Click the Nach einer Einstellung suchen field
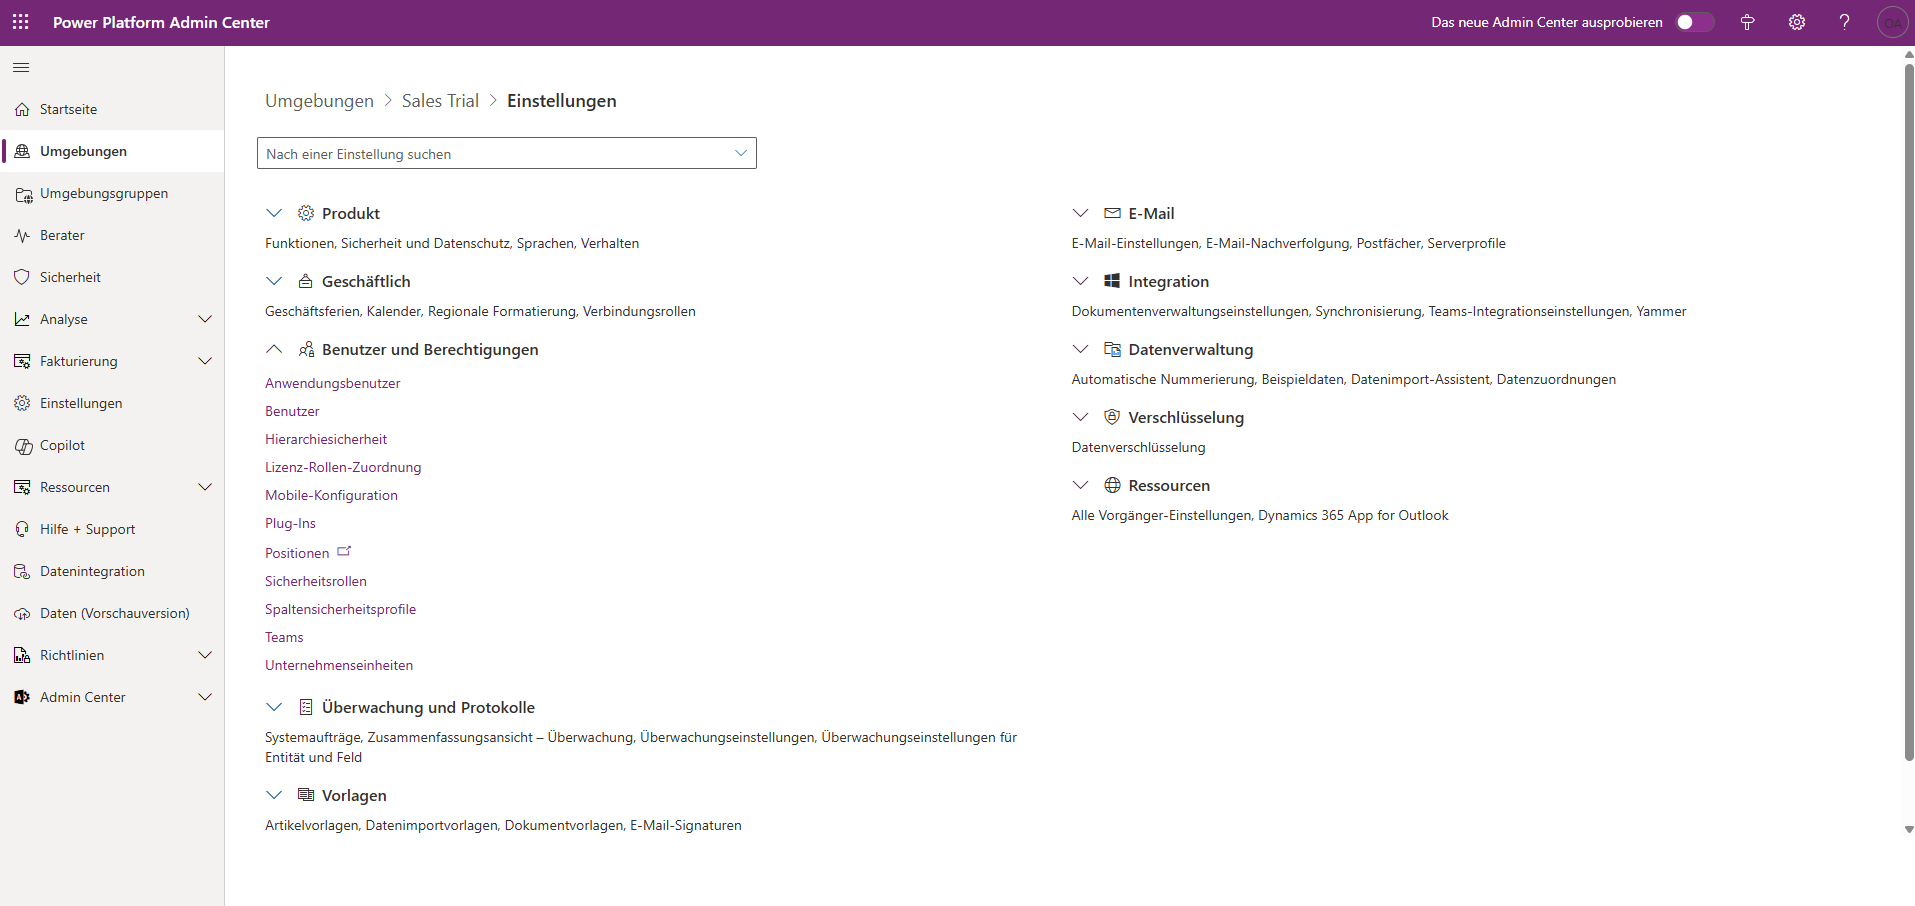The height and width of the screenshot is (906, 1915). pos(495,154)
